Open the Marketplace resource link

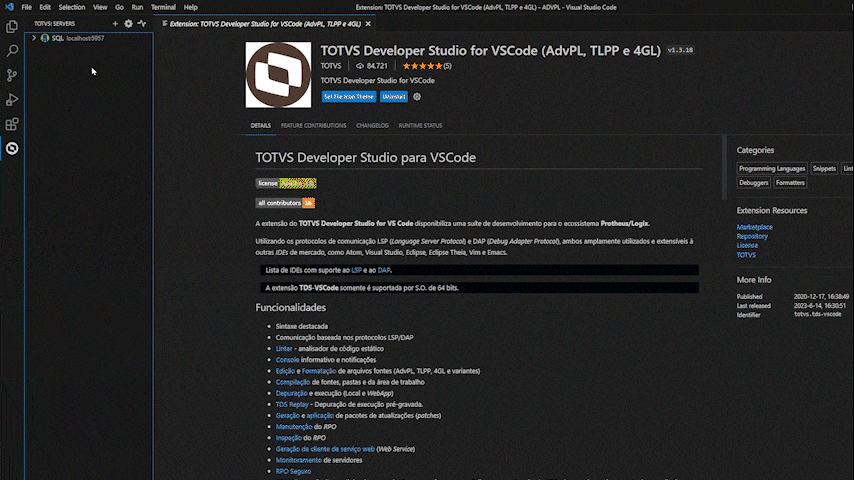754,227
